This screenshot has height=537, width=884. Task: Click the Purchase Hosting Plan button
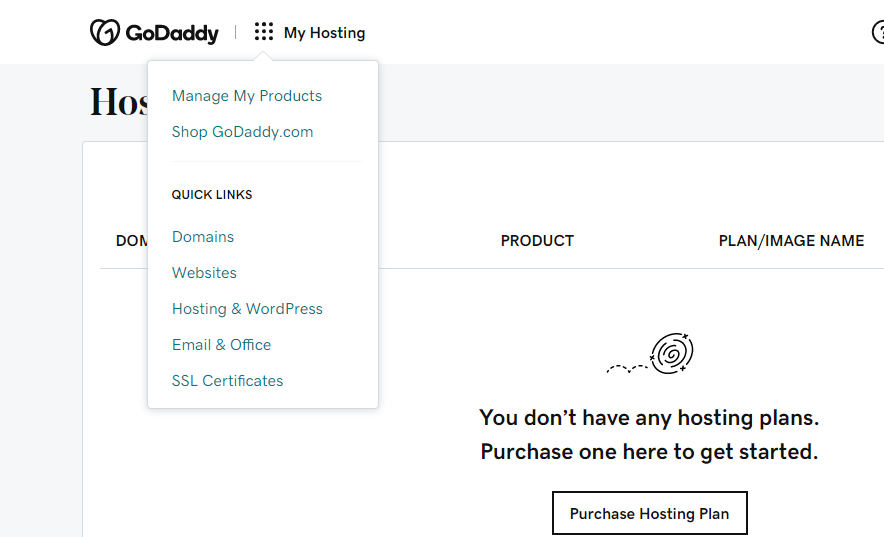649,513
